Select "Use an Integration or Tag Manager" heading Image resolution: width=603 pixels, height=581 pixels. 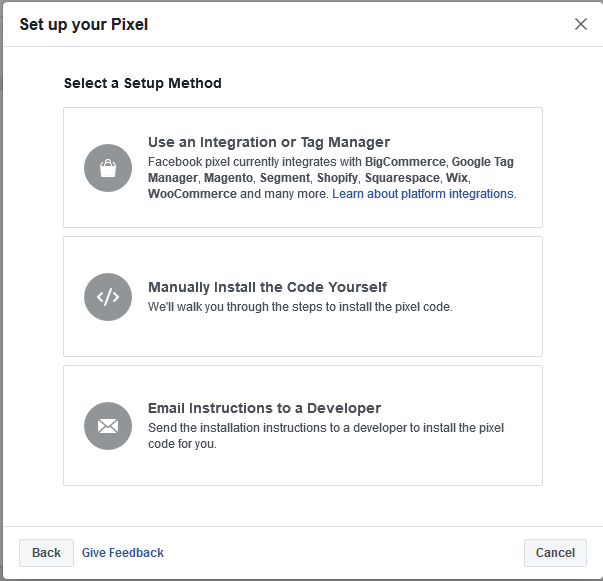coord(269,142)
